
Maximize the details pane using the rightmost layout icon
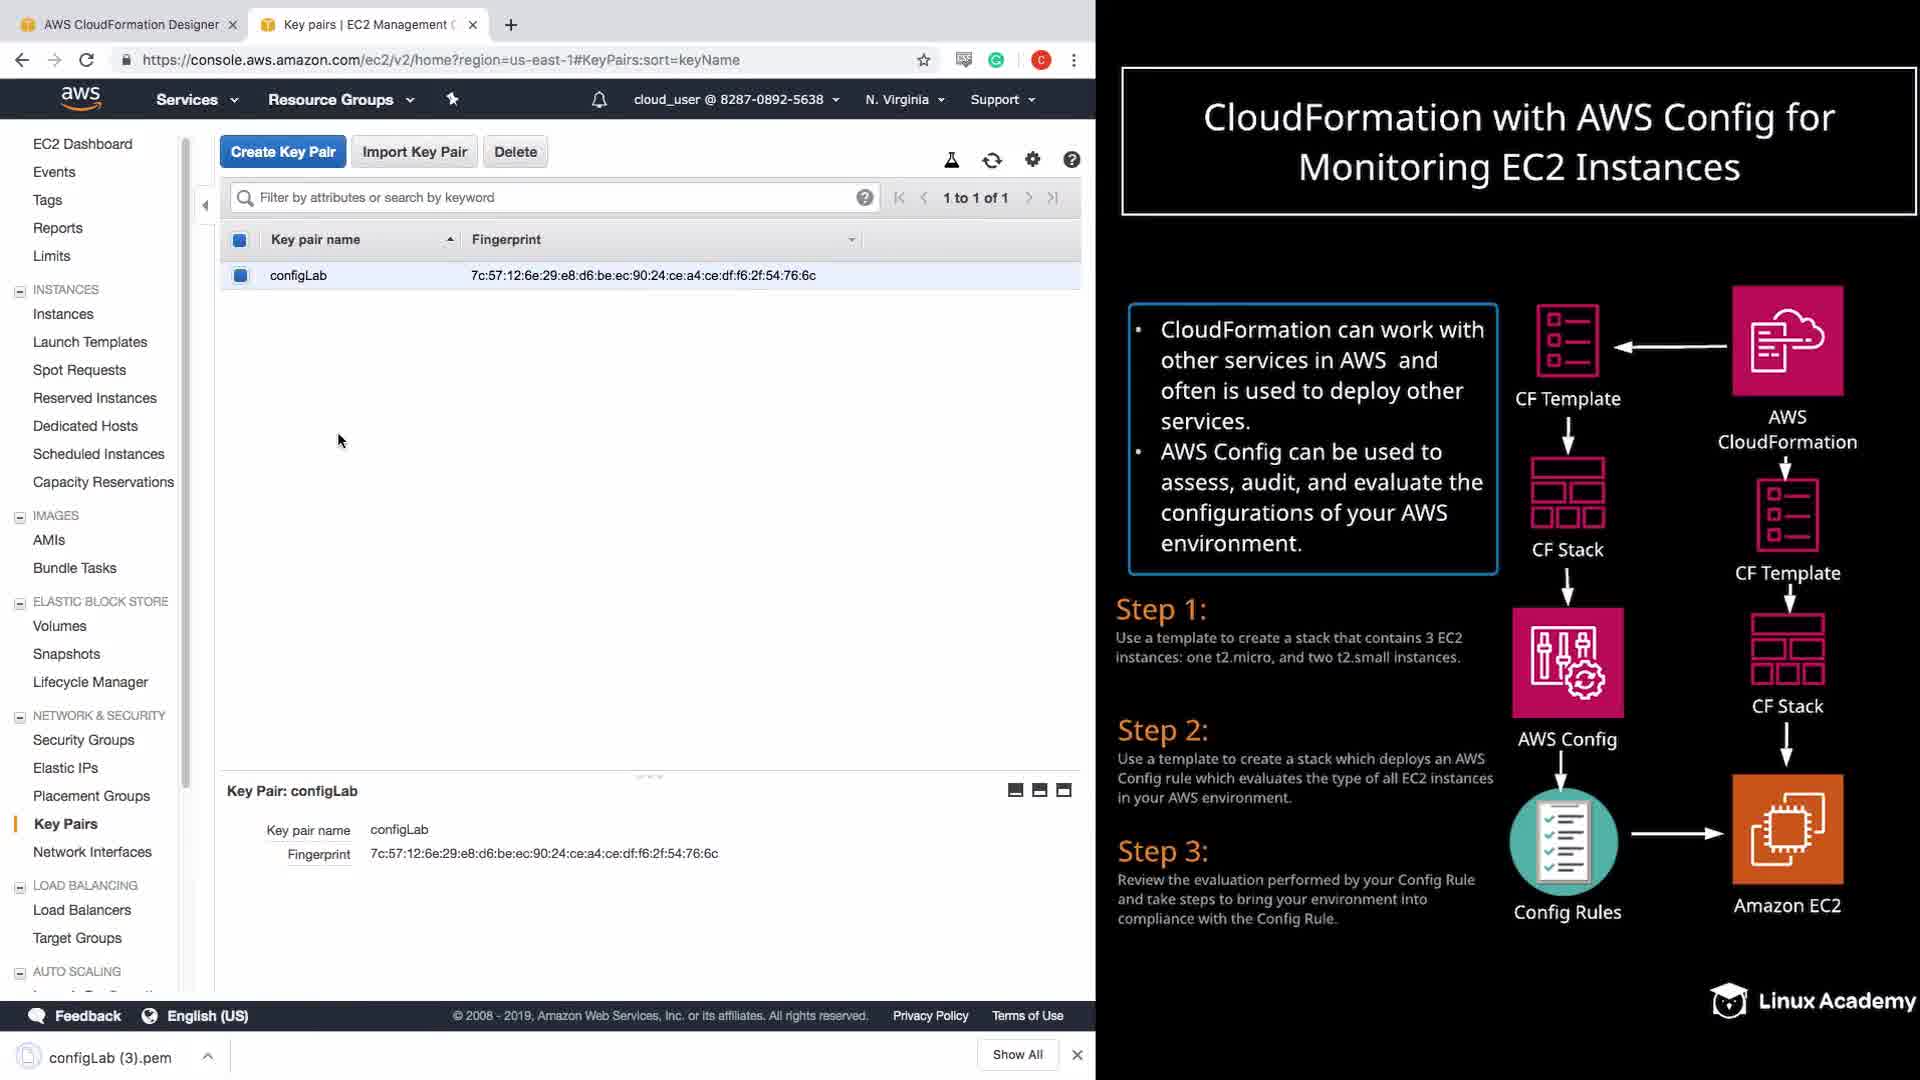(x=1063, y=790)
